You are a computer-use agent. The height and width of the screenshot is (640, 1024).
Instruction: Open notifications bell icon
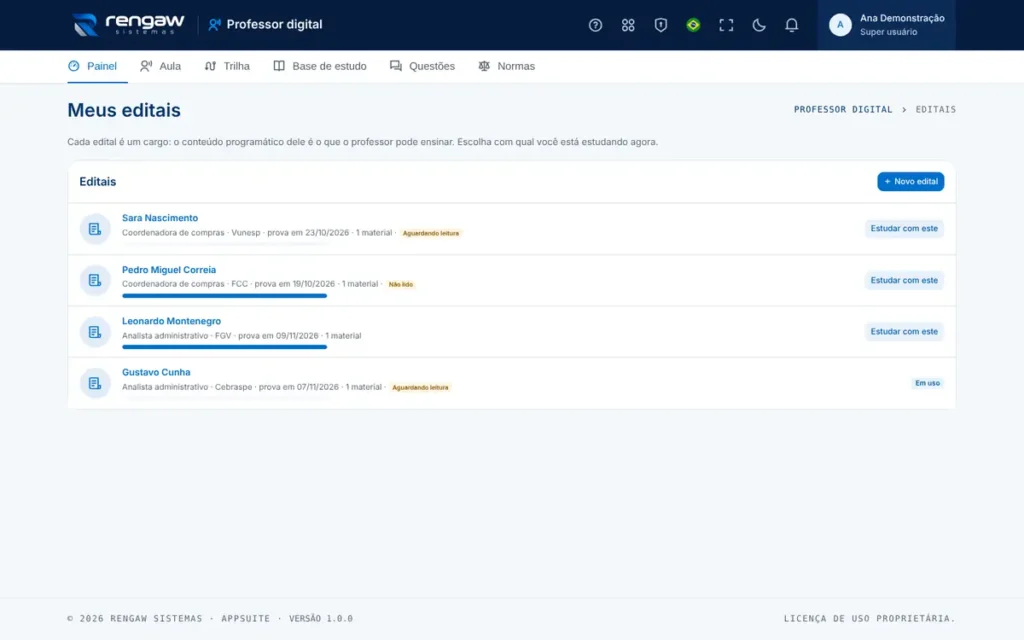pos(791,25)
